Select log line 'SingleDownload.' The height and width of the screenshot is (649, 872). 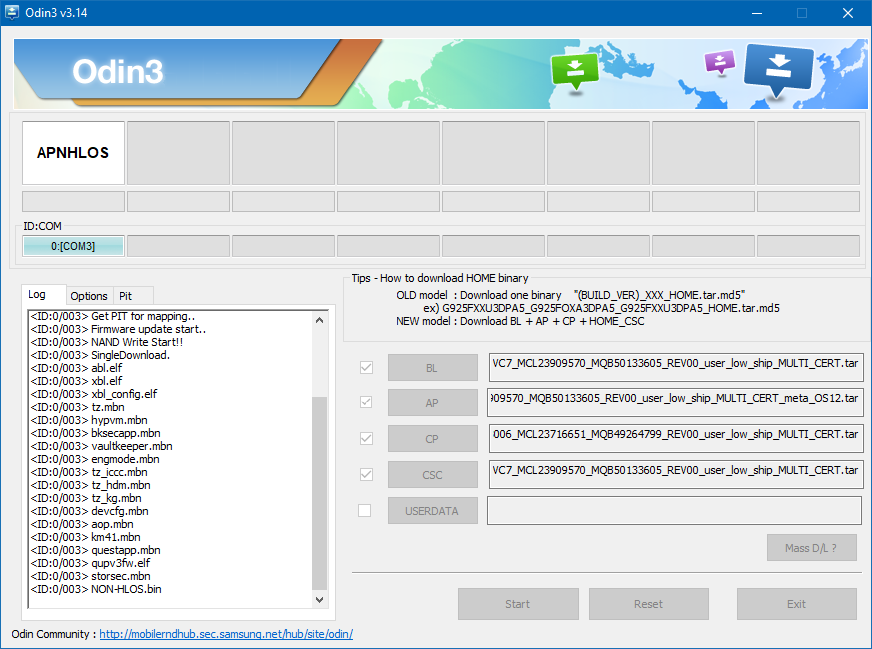100,355
